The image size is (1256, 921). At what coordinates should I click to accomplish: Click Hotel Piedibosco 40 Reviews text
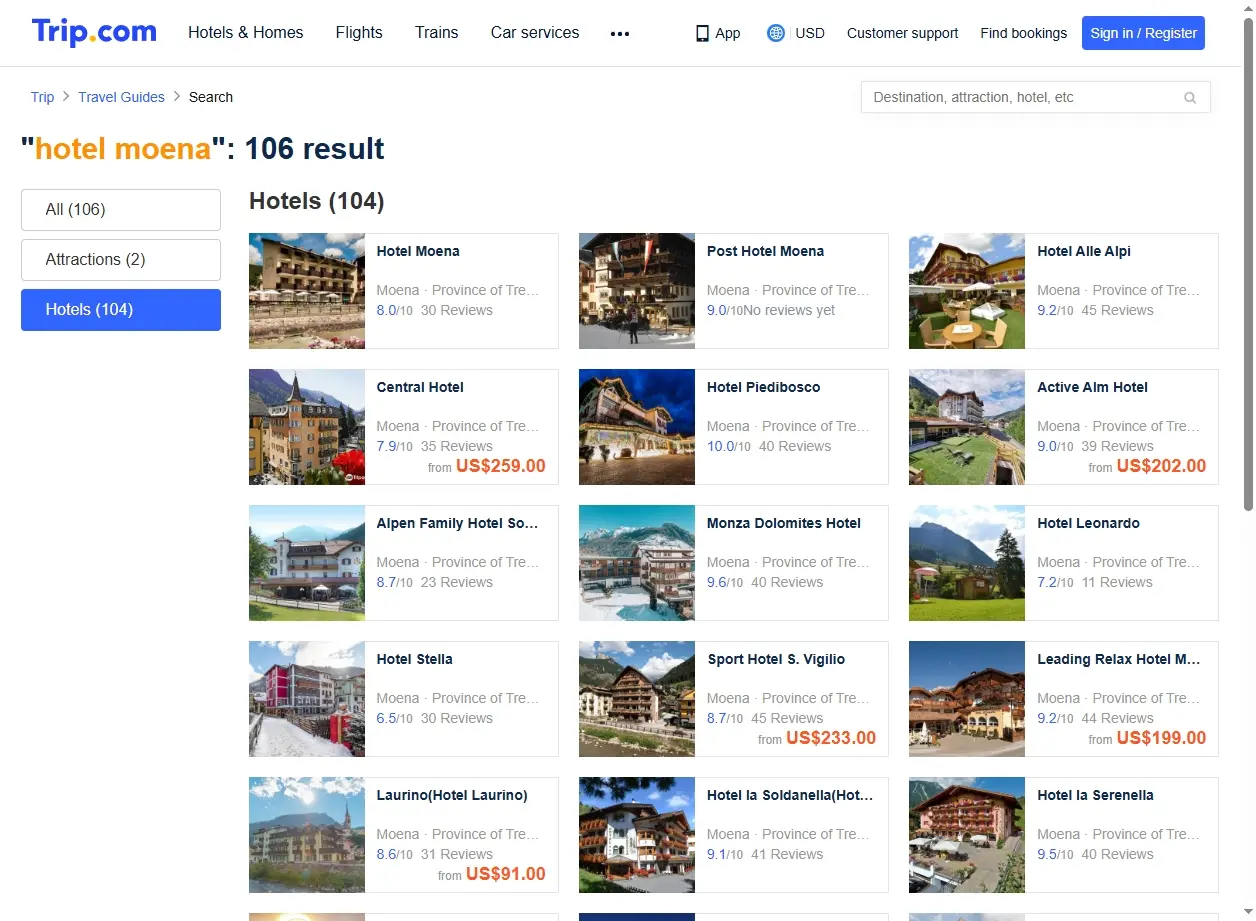(795, 446)
